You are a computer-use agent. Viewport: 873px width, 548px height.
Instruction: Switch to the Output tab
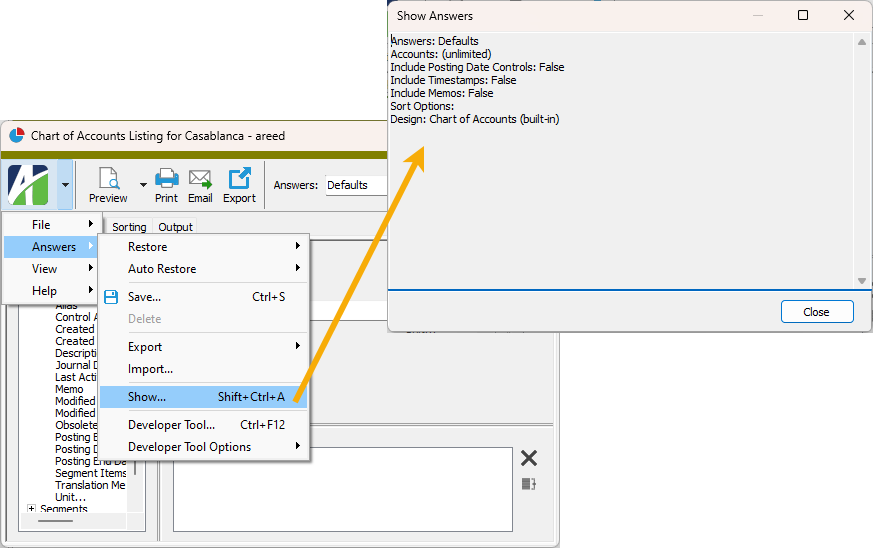point(175,227)
